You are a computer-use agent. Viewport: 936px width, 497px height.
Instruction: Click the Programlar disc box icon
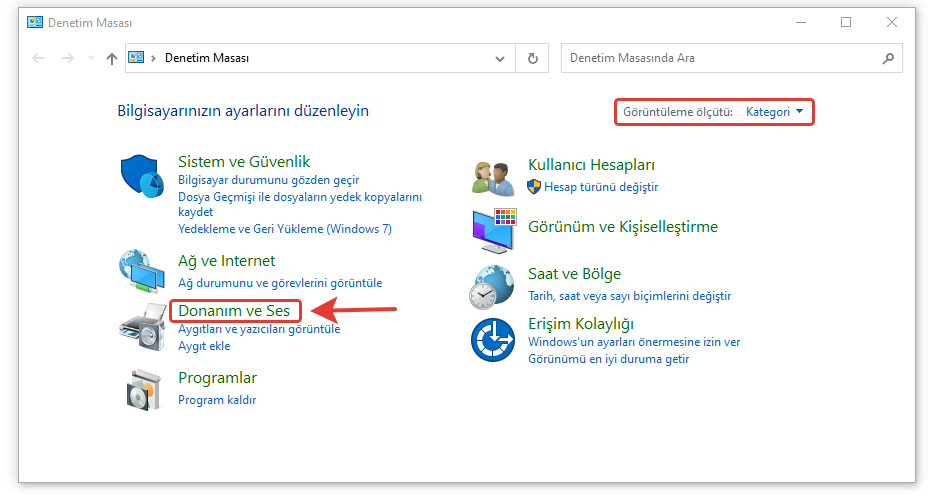142,388
